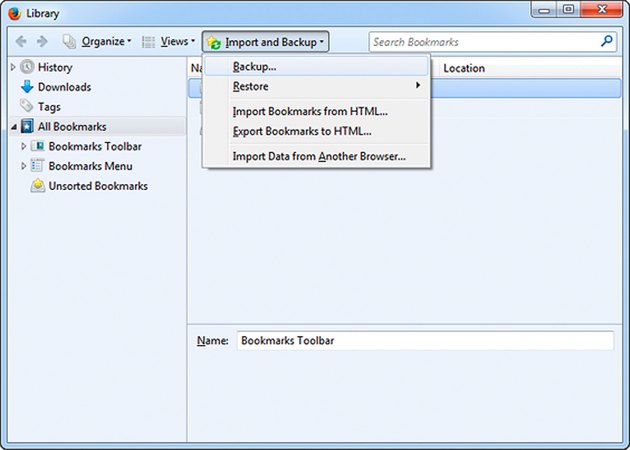
Task: Choose Export Bookmarks to HTML...
Action: [x=317, y=131]
